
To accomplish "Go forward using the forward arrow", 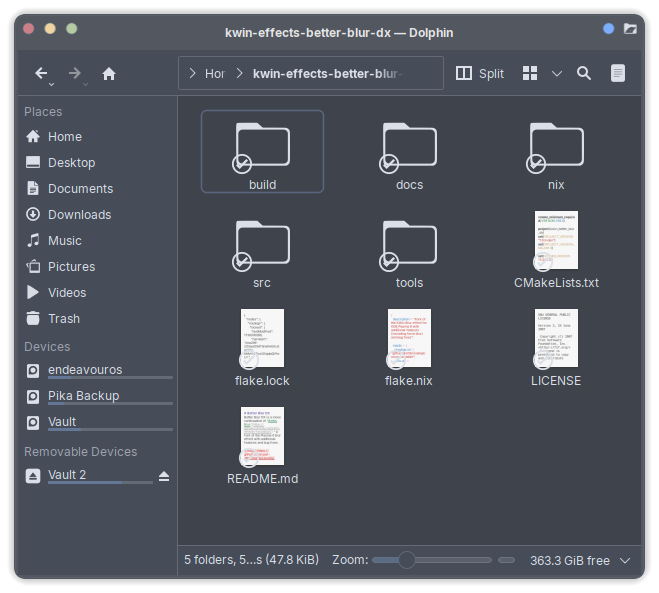I will pyautogui.click(x=75, y=73).
